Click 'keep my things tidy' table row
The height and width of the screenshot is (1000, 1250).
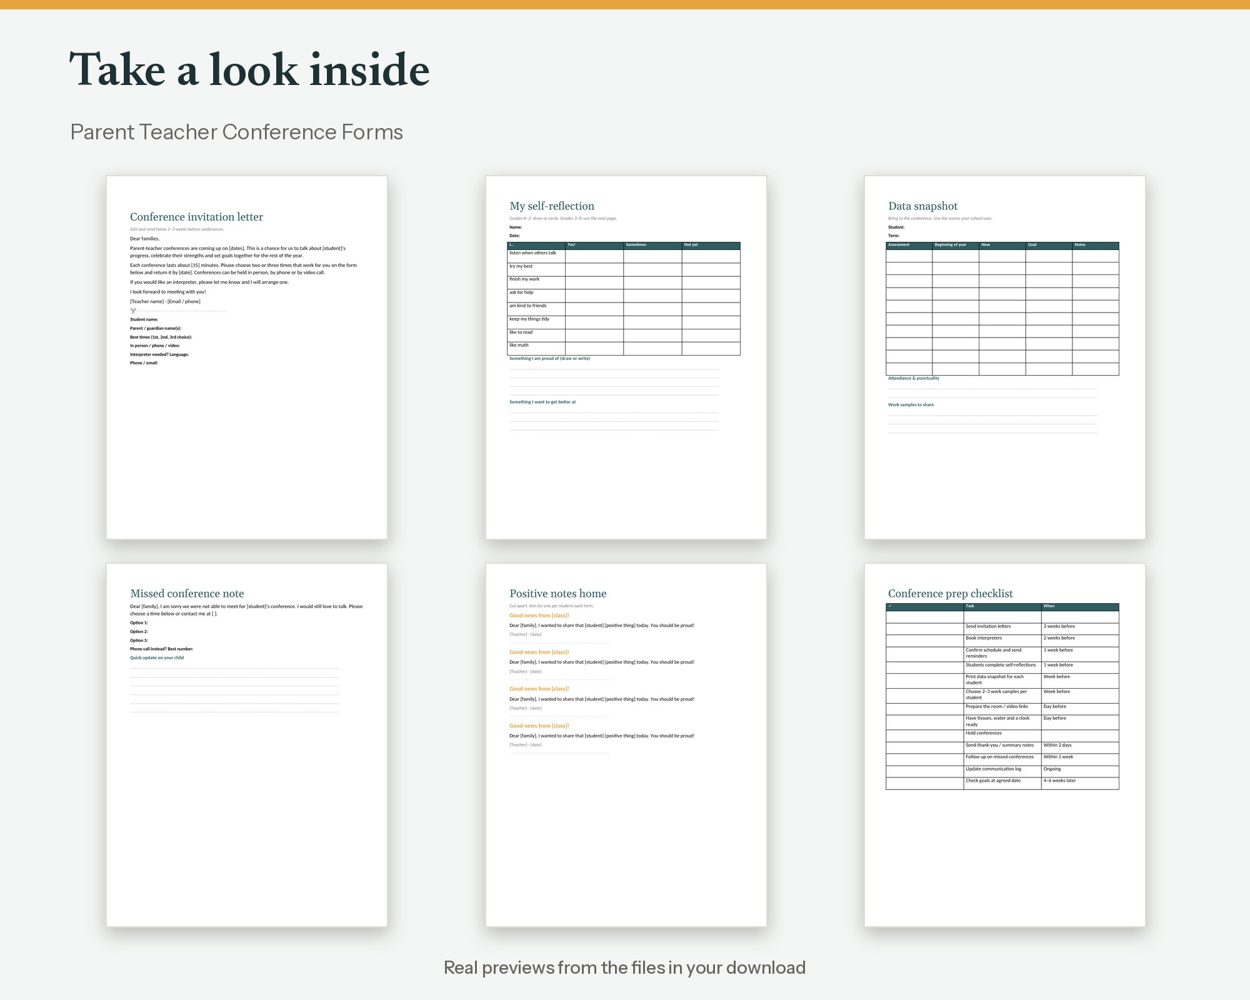[624, 322]
